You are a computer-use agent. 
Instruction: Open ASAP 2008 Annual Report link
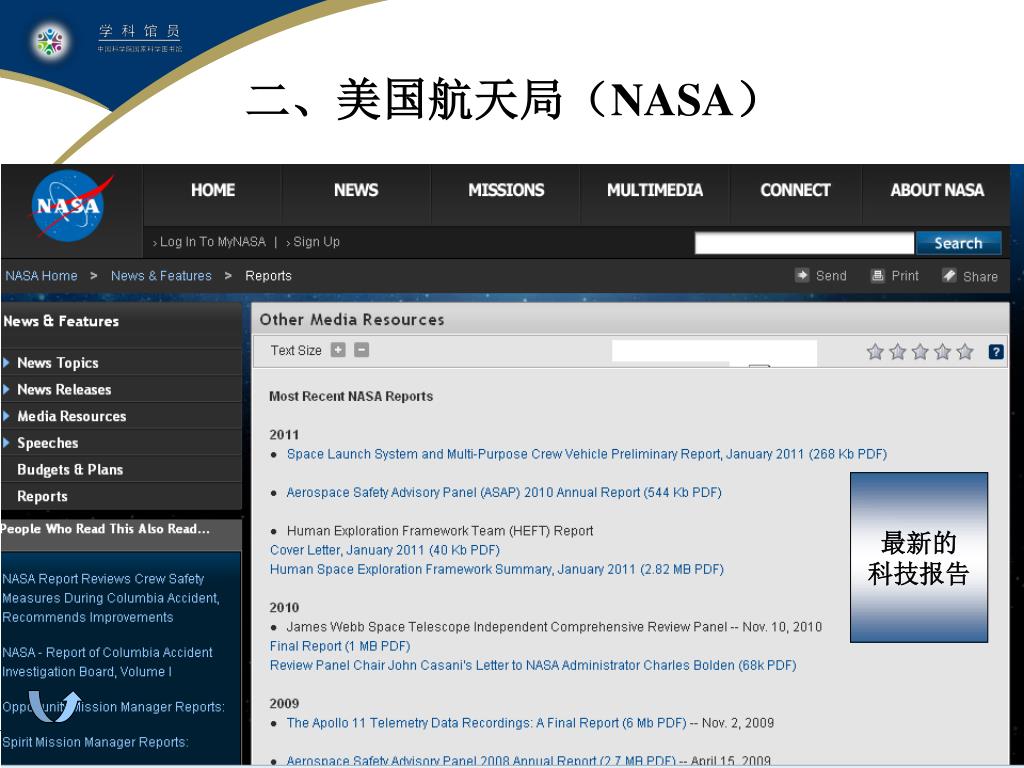(481, 761)
